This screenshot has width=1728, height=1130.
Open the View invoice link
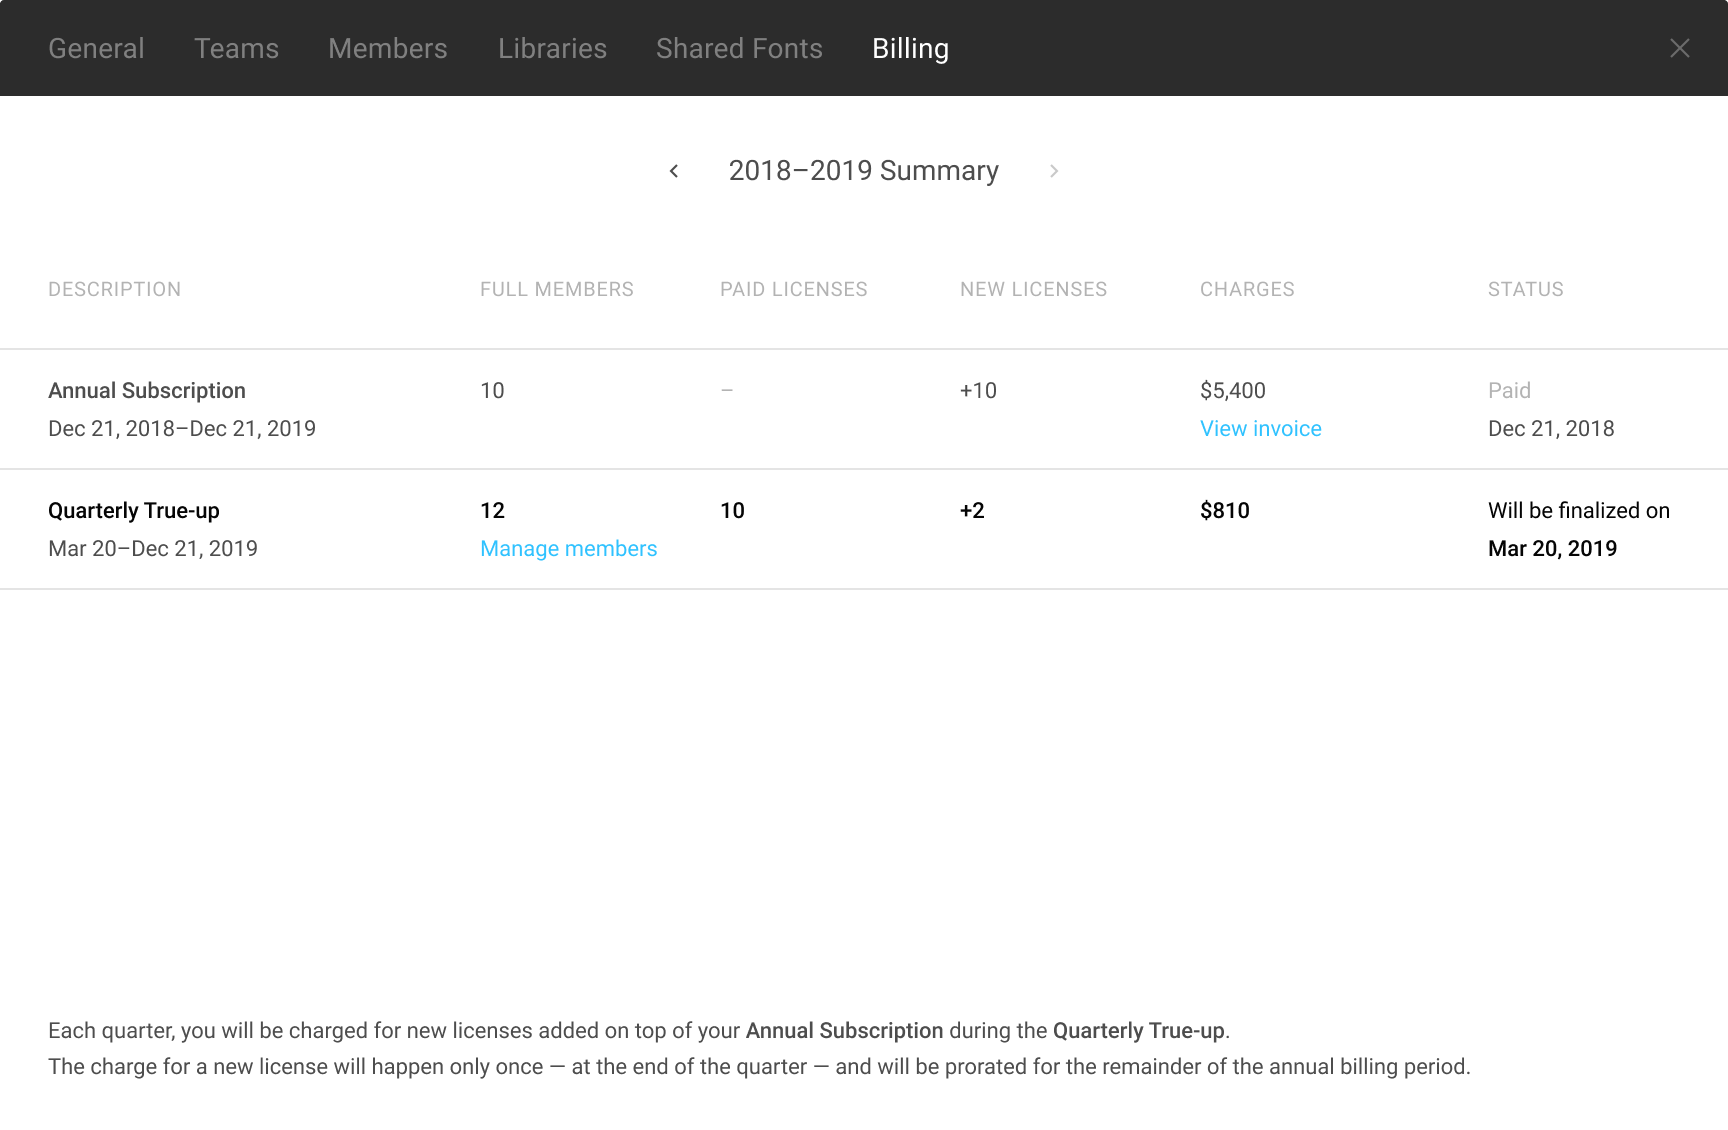(x=1260, y=428)
